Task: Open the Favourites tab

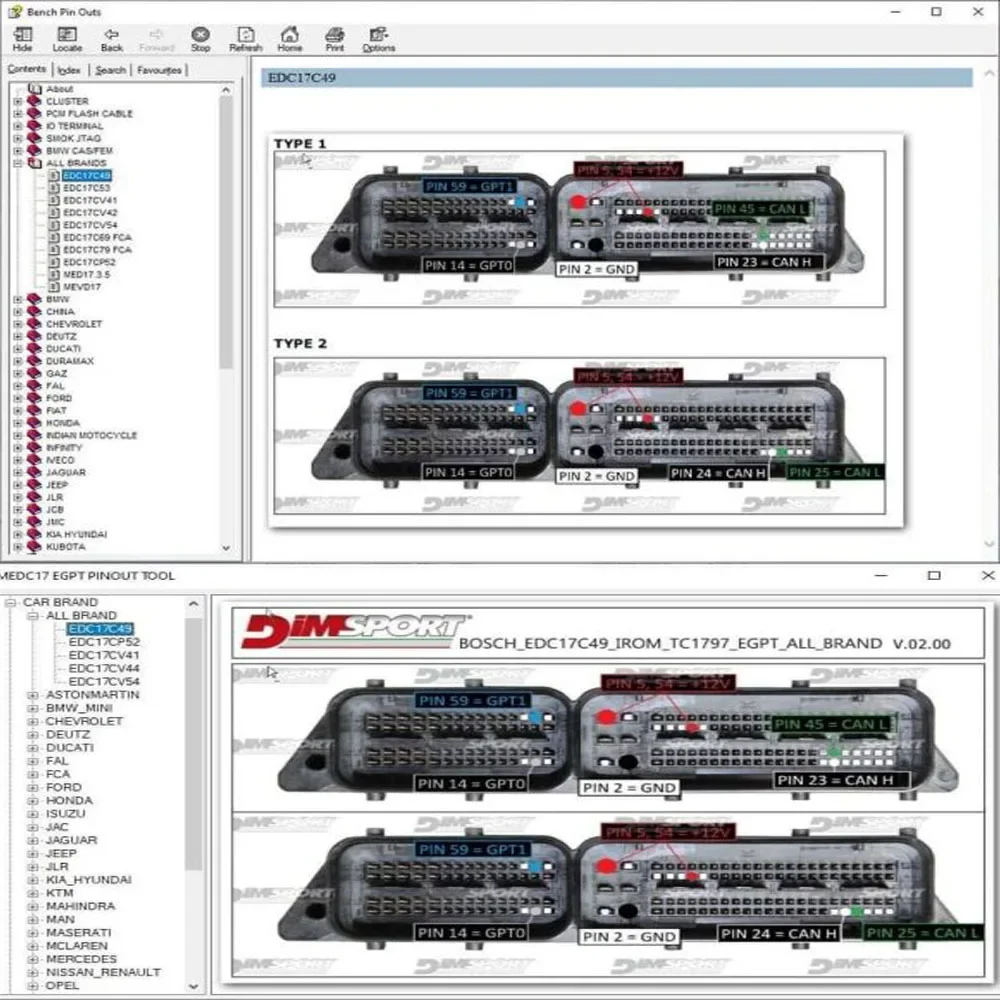Action: 159,70
